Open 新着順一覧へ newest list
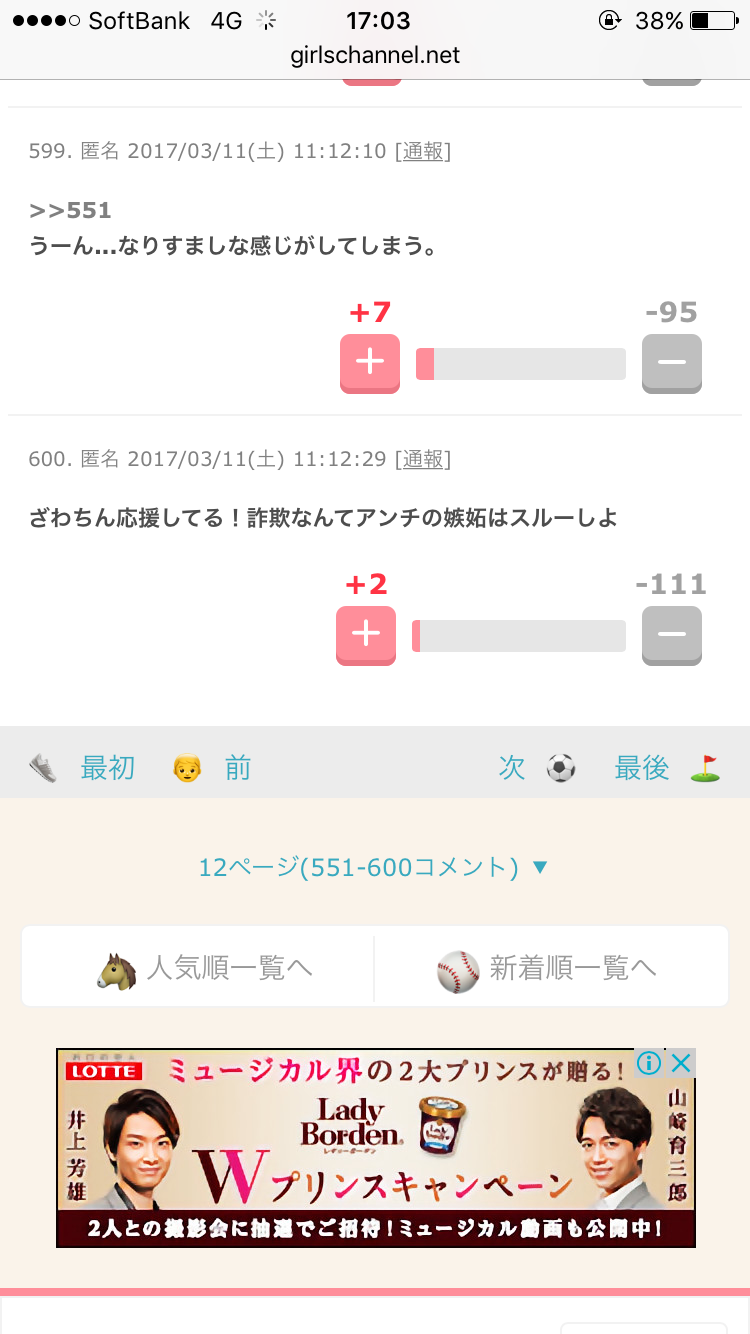 [551, 969]
